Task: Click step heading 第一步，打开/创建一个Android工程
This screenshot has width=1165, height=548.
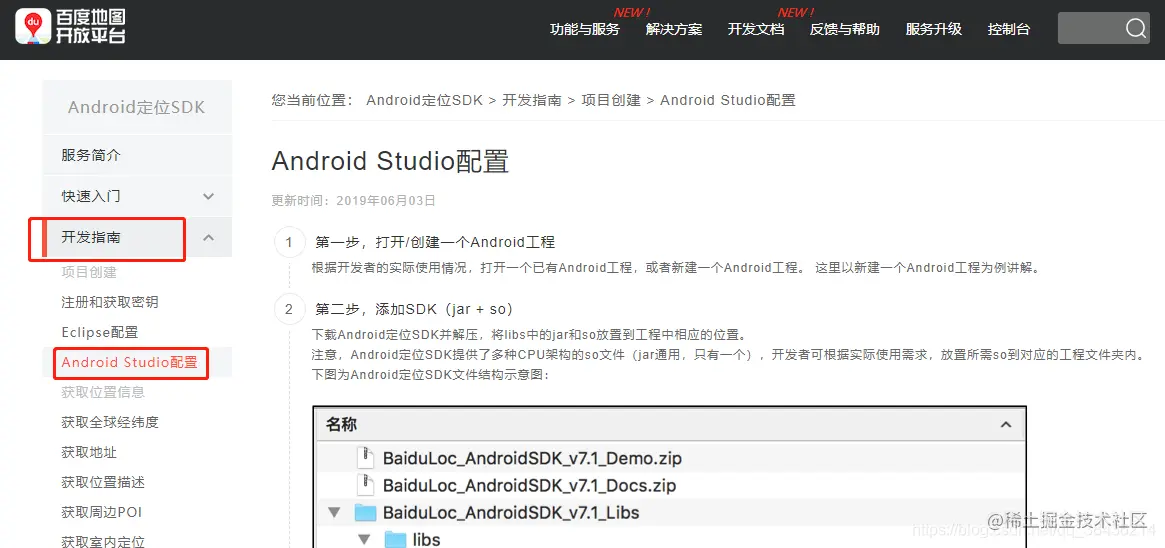Action: pyautogui.click(x=435, y=242)
